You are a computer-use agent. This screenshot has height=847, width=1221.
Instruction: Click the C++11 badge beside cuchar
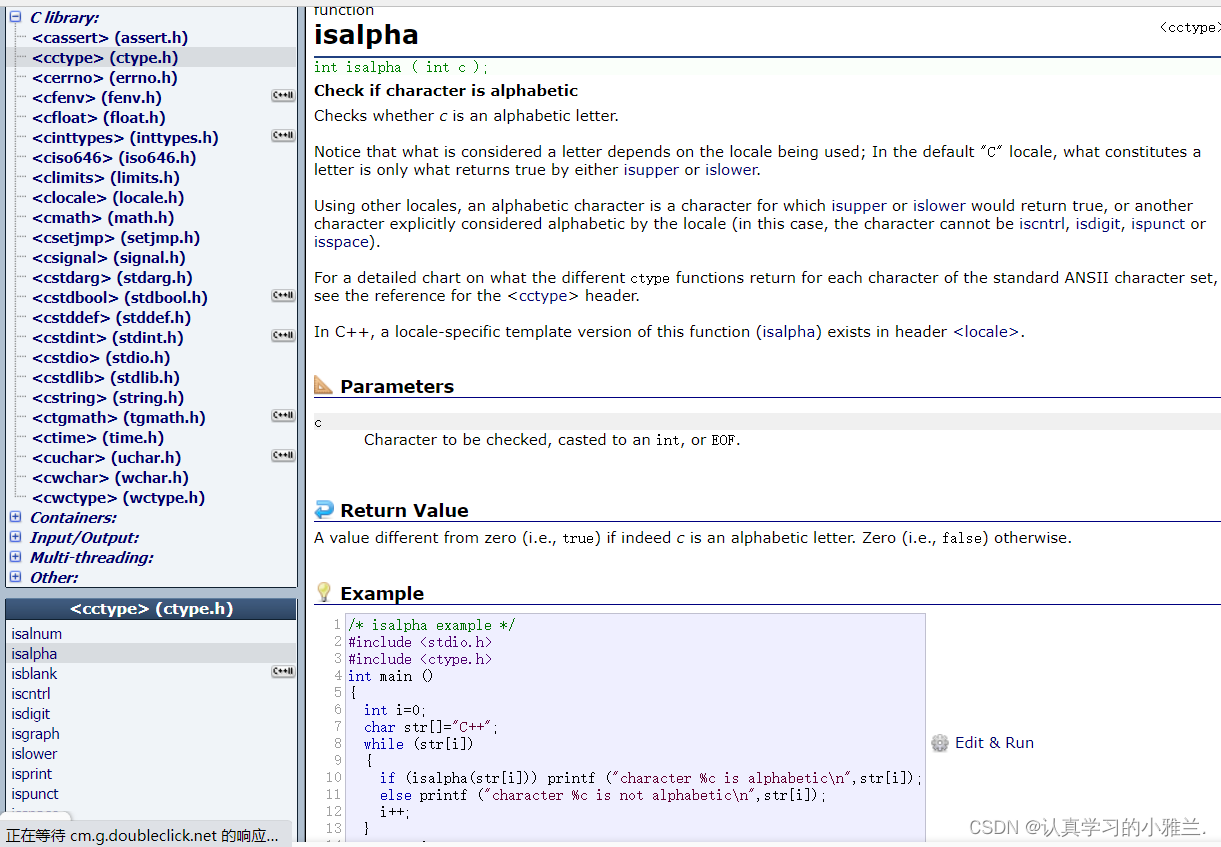pos(283,456)
